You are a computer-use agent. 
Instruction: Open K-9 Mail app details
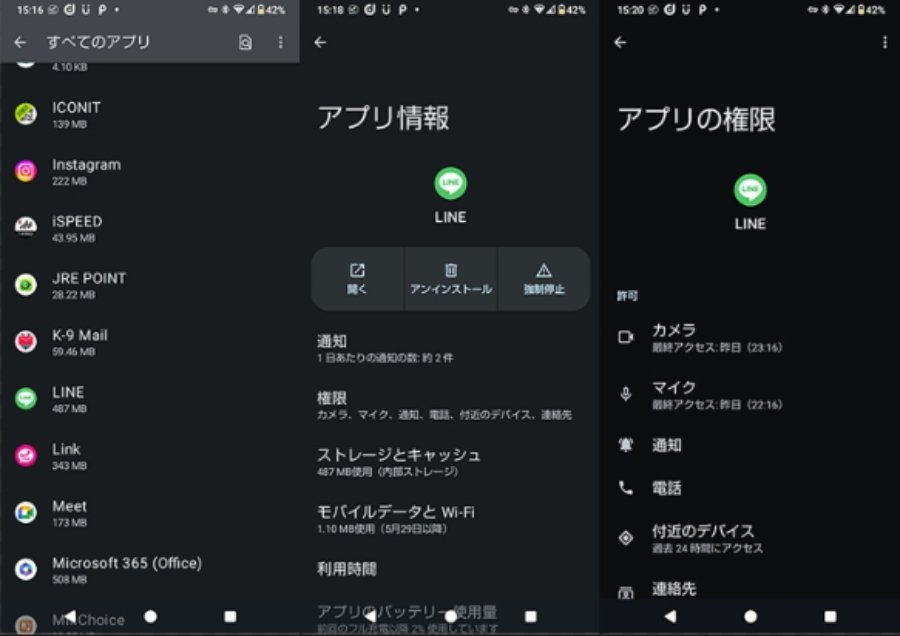79,341
